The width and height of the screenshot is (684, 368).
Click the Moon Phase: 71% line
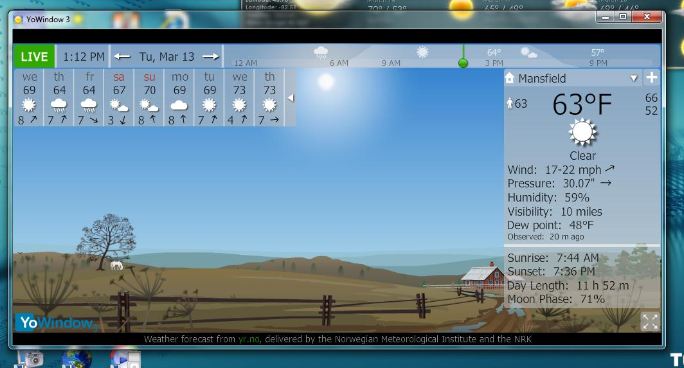[x=556, y=299]
